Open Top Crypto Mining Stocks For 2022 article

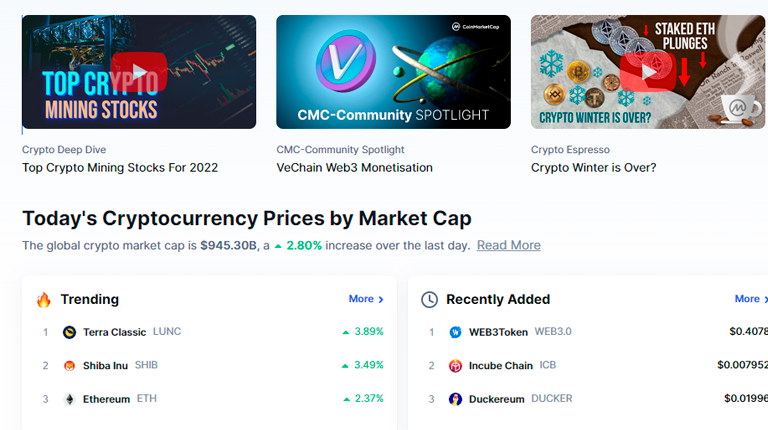click(x=120, y=167)
